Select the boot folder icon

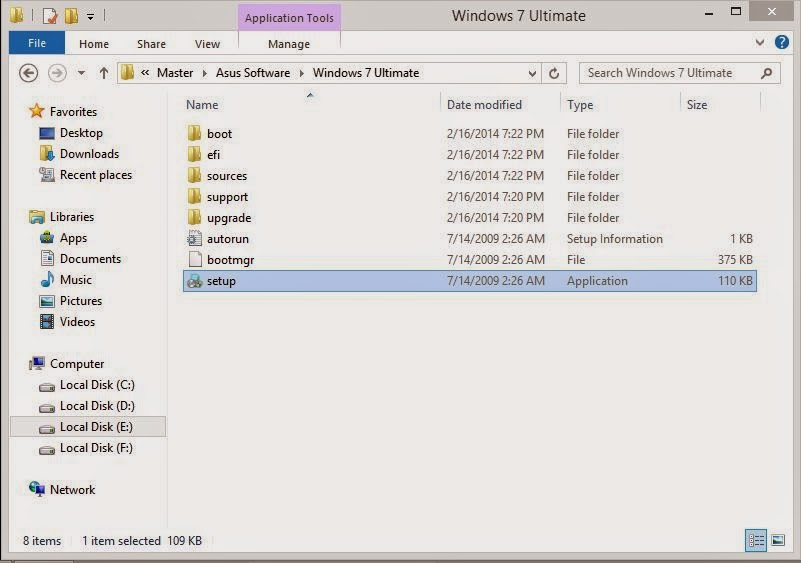pos(194,133)
